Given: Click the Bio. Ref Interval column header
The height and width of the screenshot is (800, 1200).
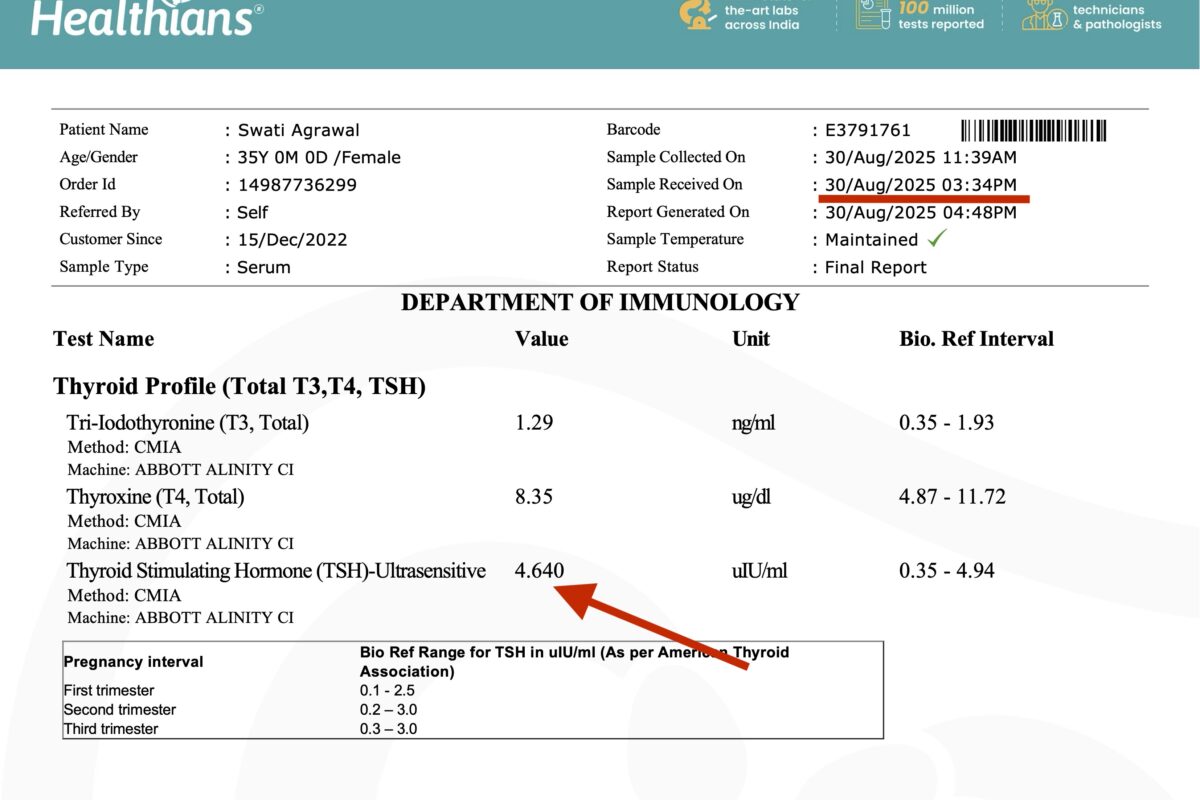Looking at the screenshot, I should [977, 339].
